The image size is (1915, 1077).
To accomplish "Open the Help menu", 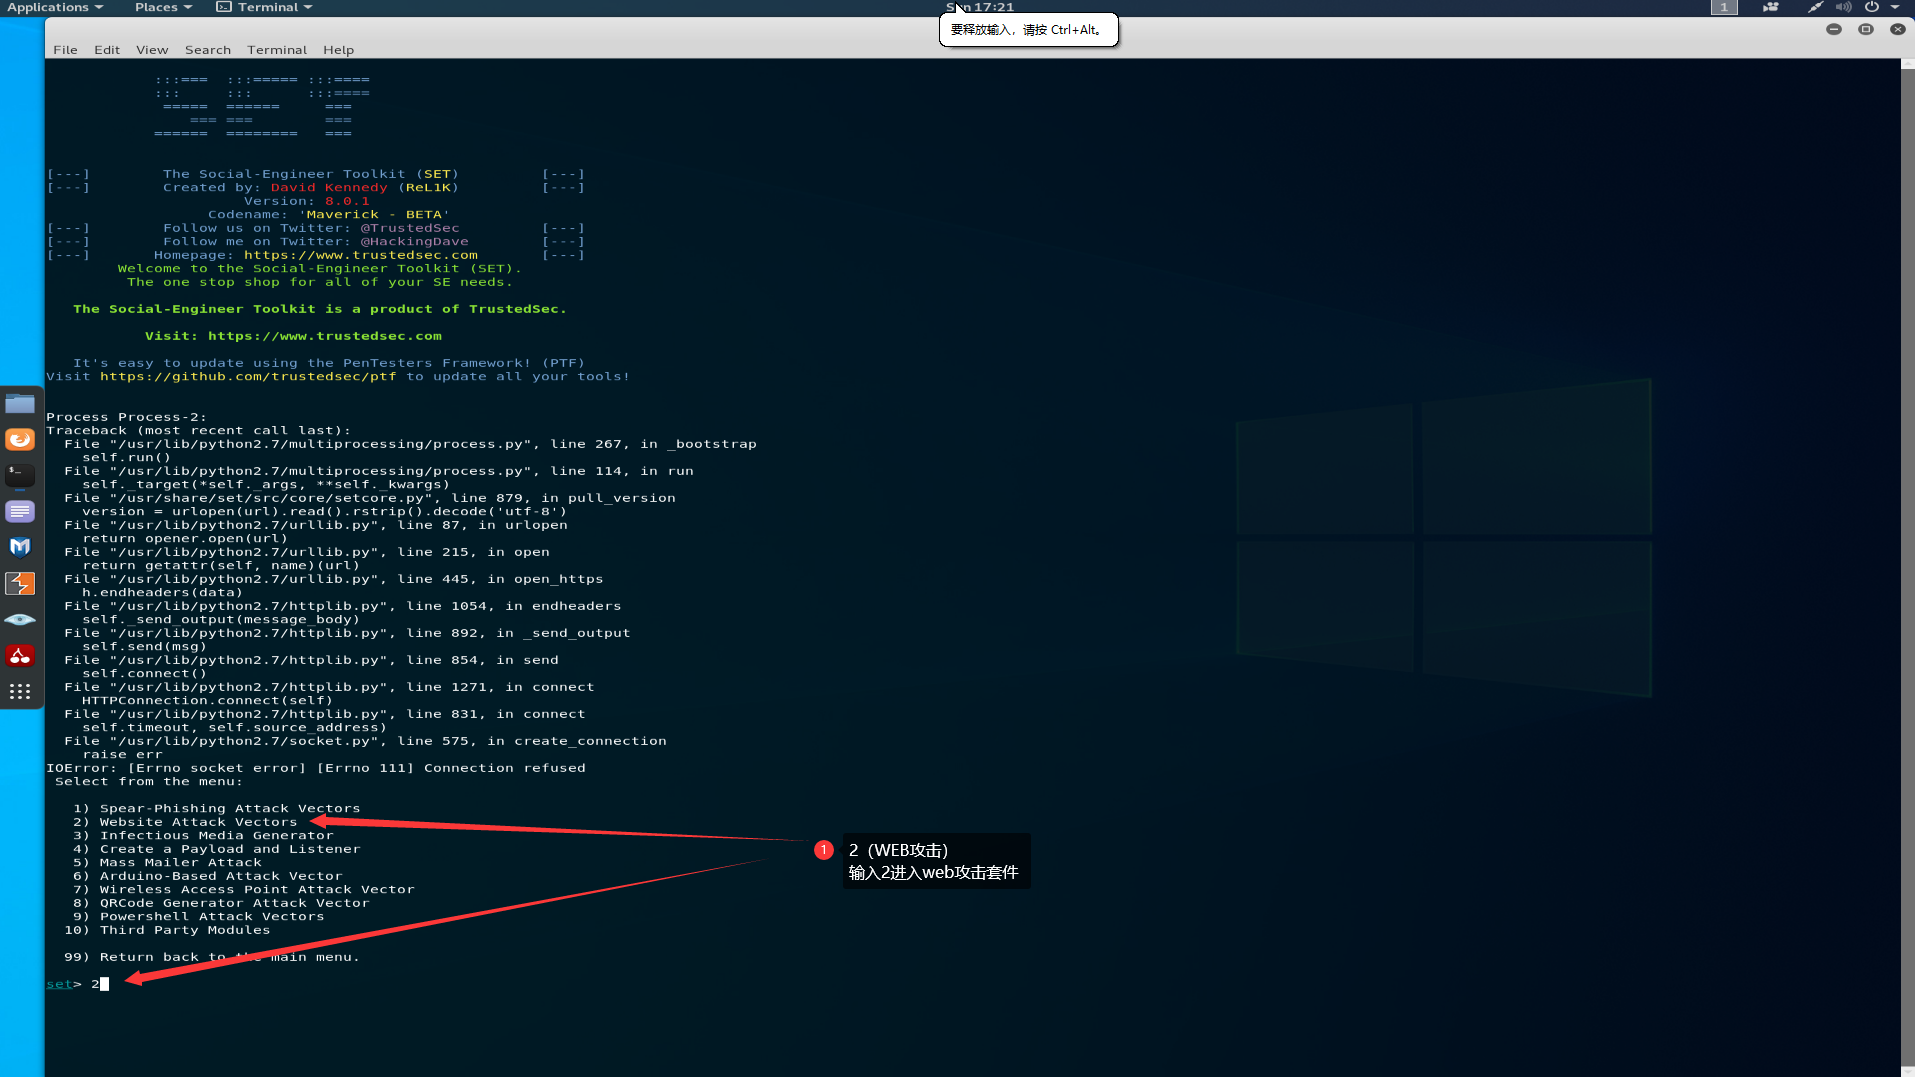I will pos(338,50).
